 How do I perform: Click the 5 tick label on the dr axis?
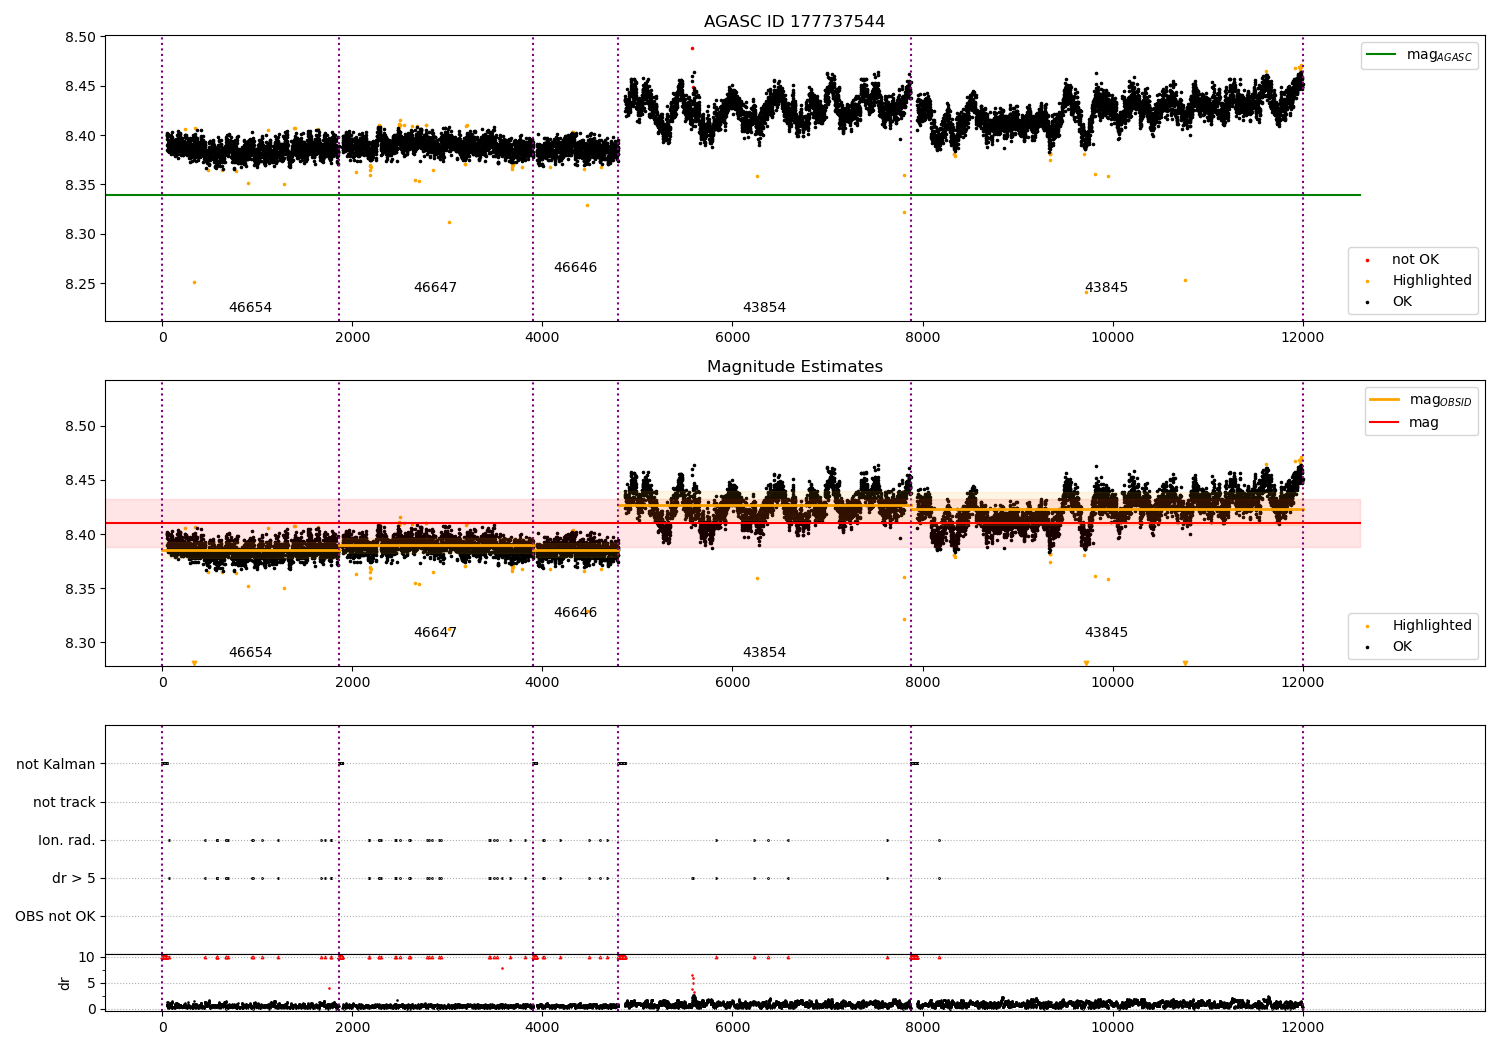[92, 984]
